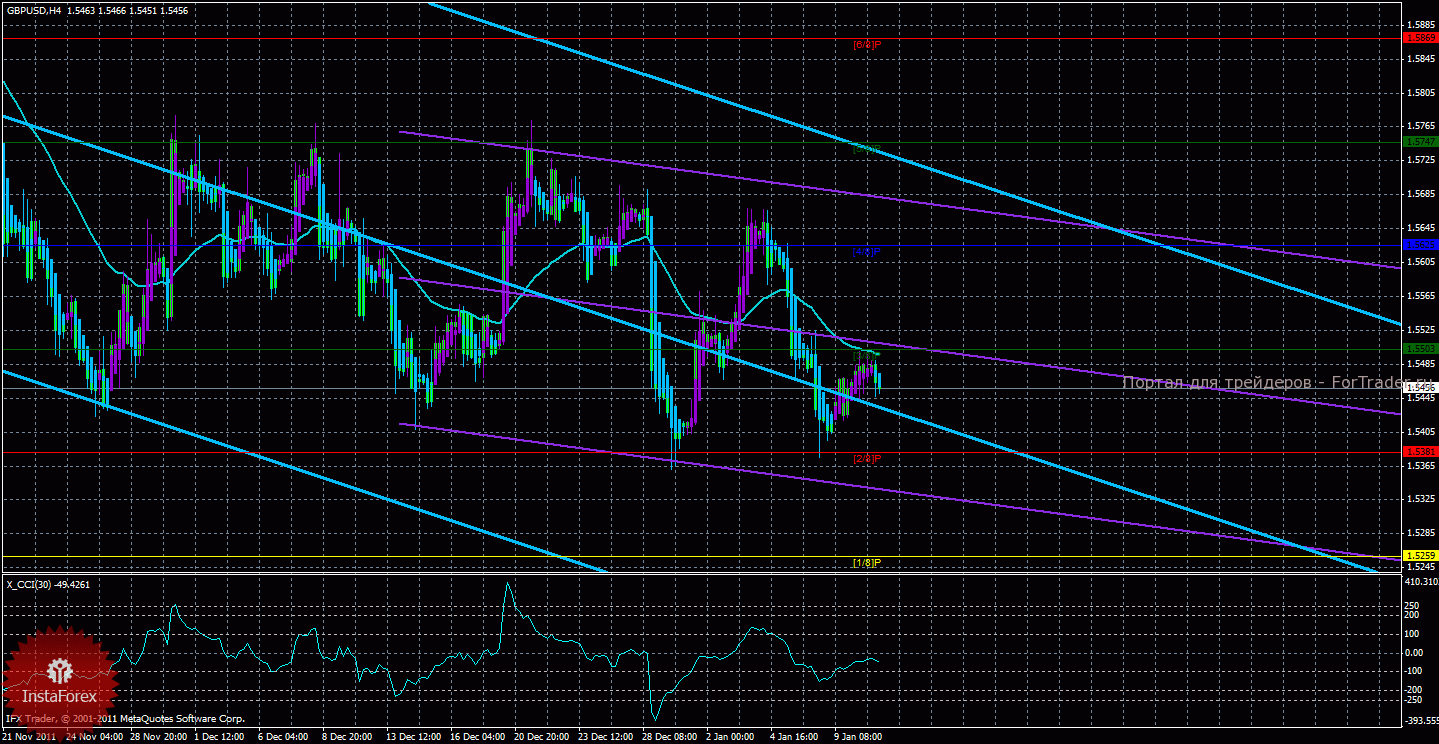Click the 1.5285 price scale value

(1421, 533)
